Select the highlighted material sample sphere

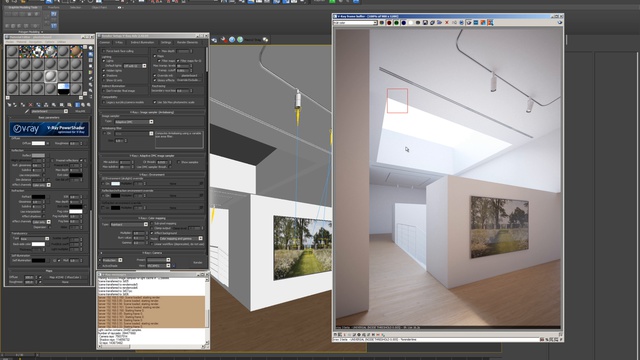click(50, 76)
